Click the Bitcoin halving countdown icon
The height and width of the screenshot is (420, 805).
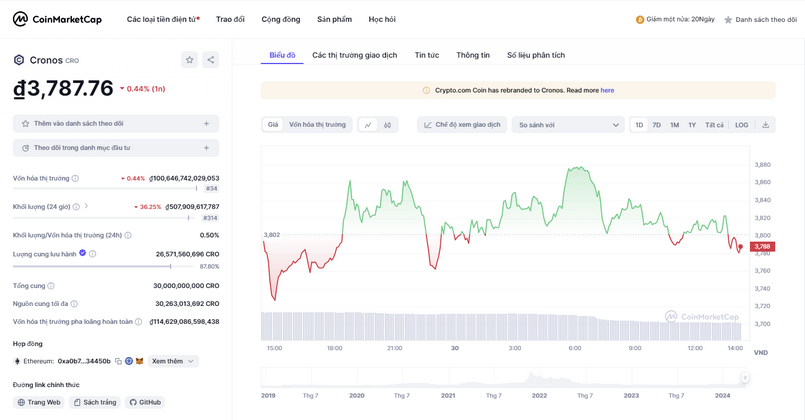640,20
